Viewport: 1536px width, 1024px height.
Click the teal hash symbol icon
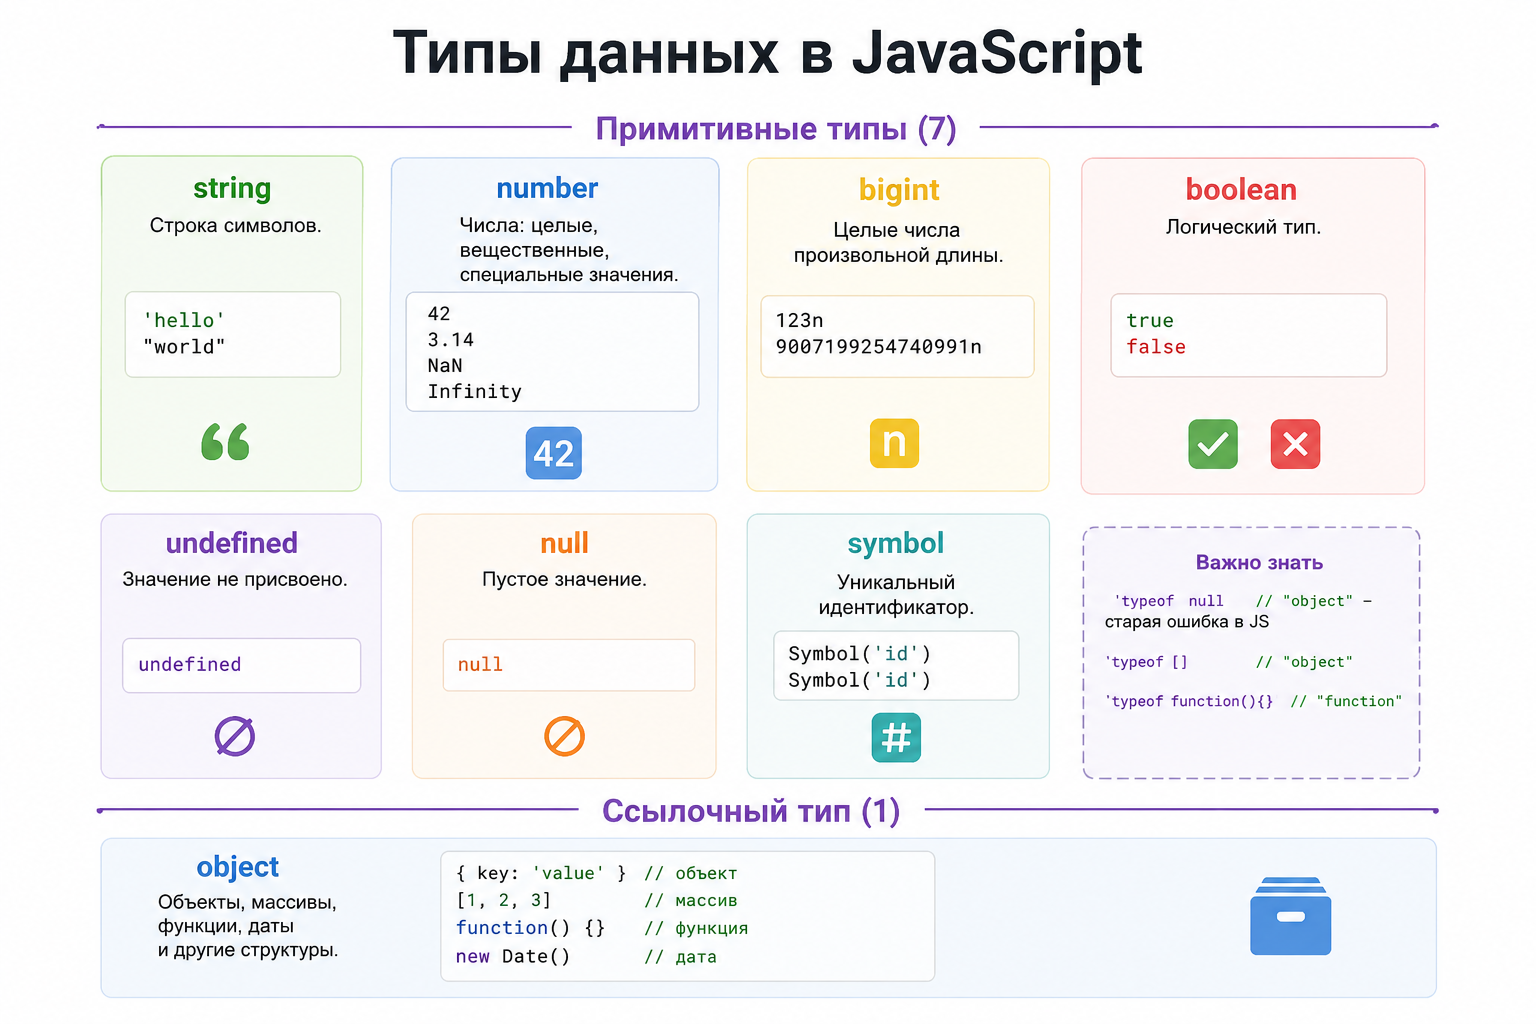(x=896, y=738)
